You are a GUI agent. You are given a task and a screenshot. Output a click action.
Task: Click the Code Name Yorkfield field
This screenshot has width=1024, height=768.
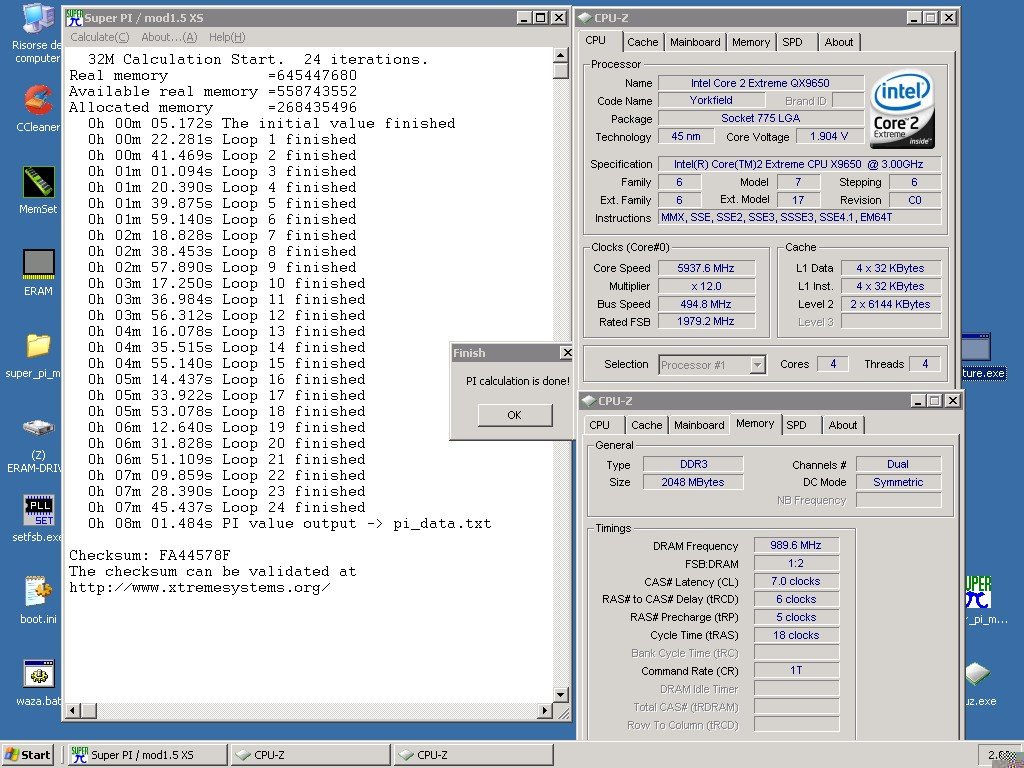711,100
